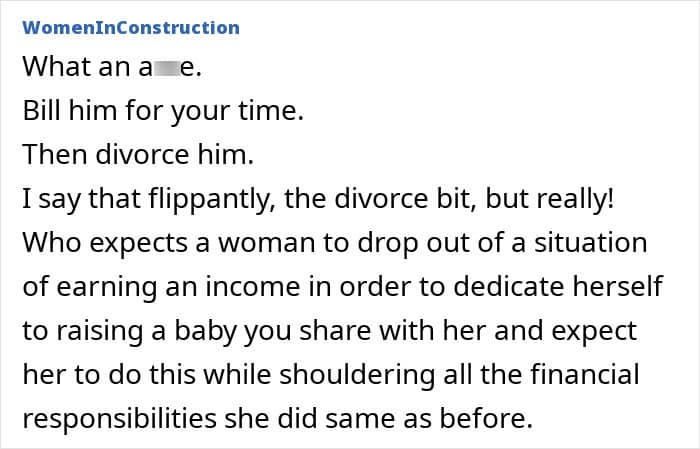700x449 pixels.
Task: Open the WomenInConstruction user profile
Action: (130, 27)
